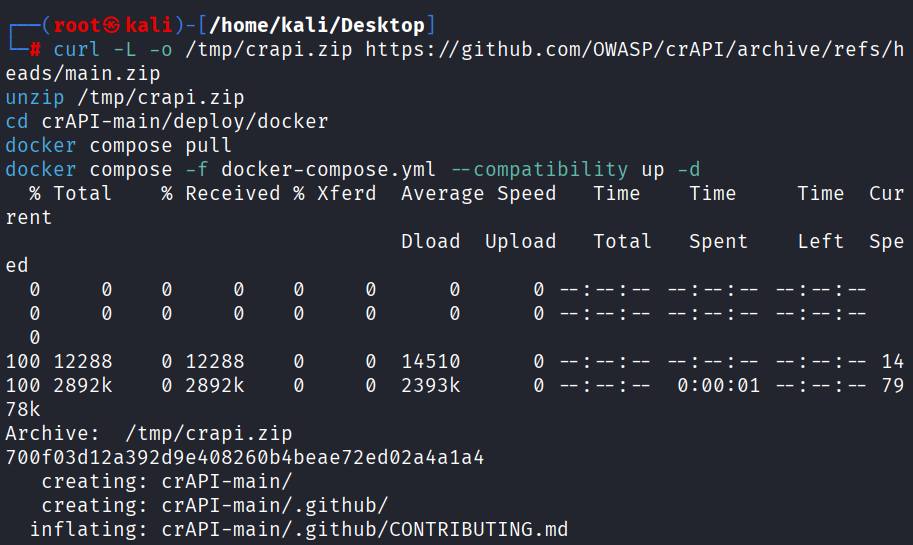Image resolution: width=913 pixels, height=545 pixels.
Task: Click the "Upload" column header
Action: point(521,241)
